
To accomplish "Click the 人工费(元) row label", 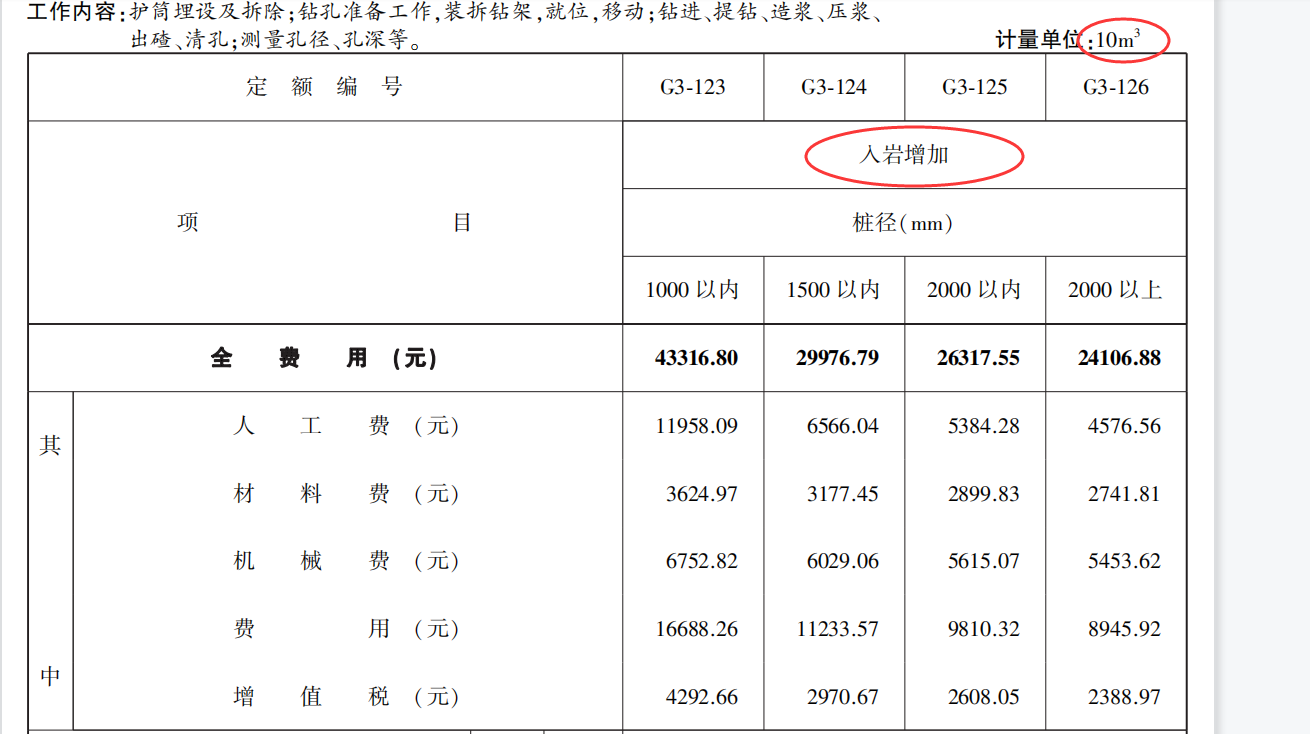I will [x=346, y=426].
